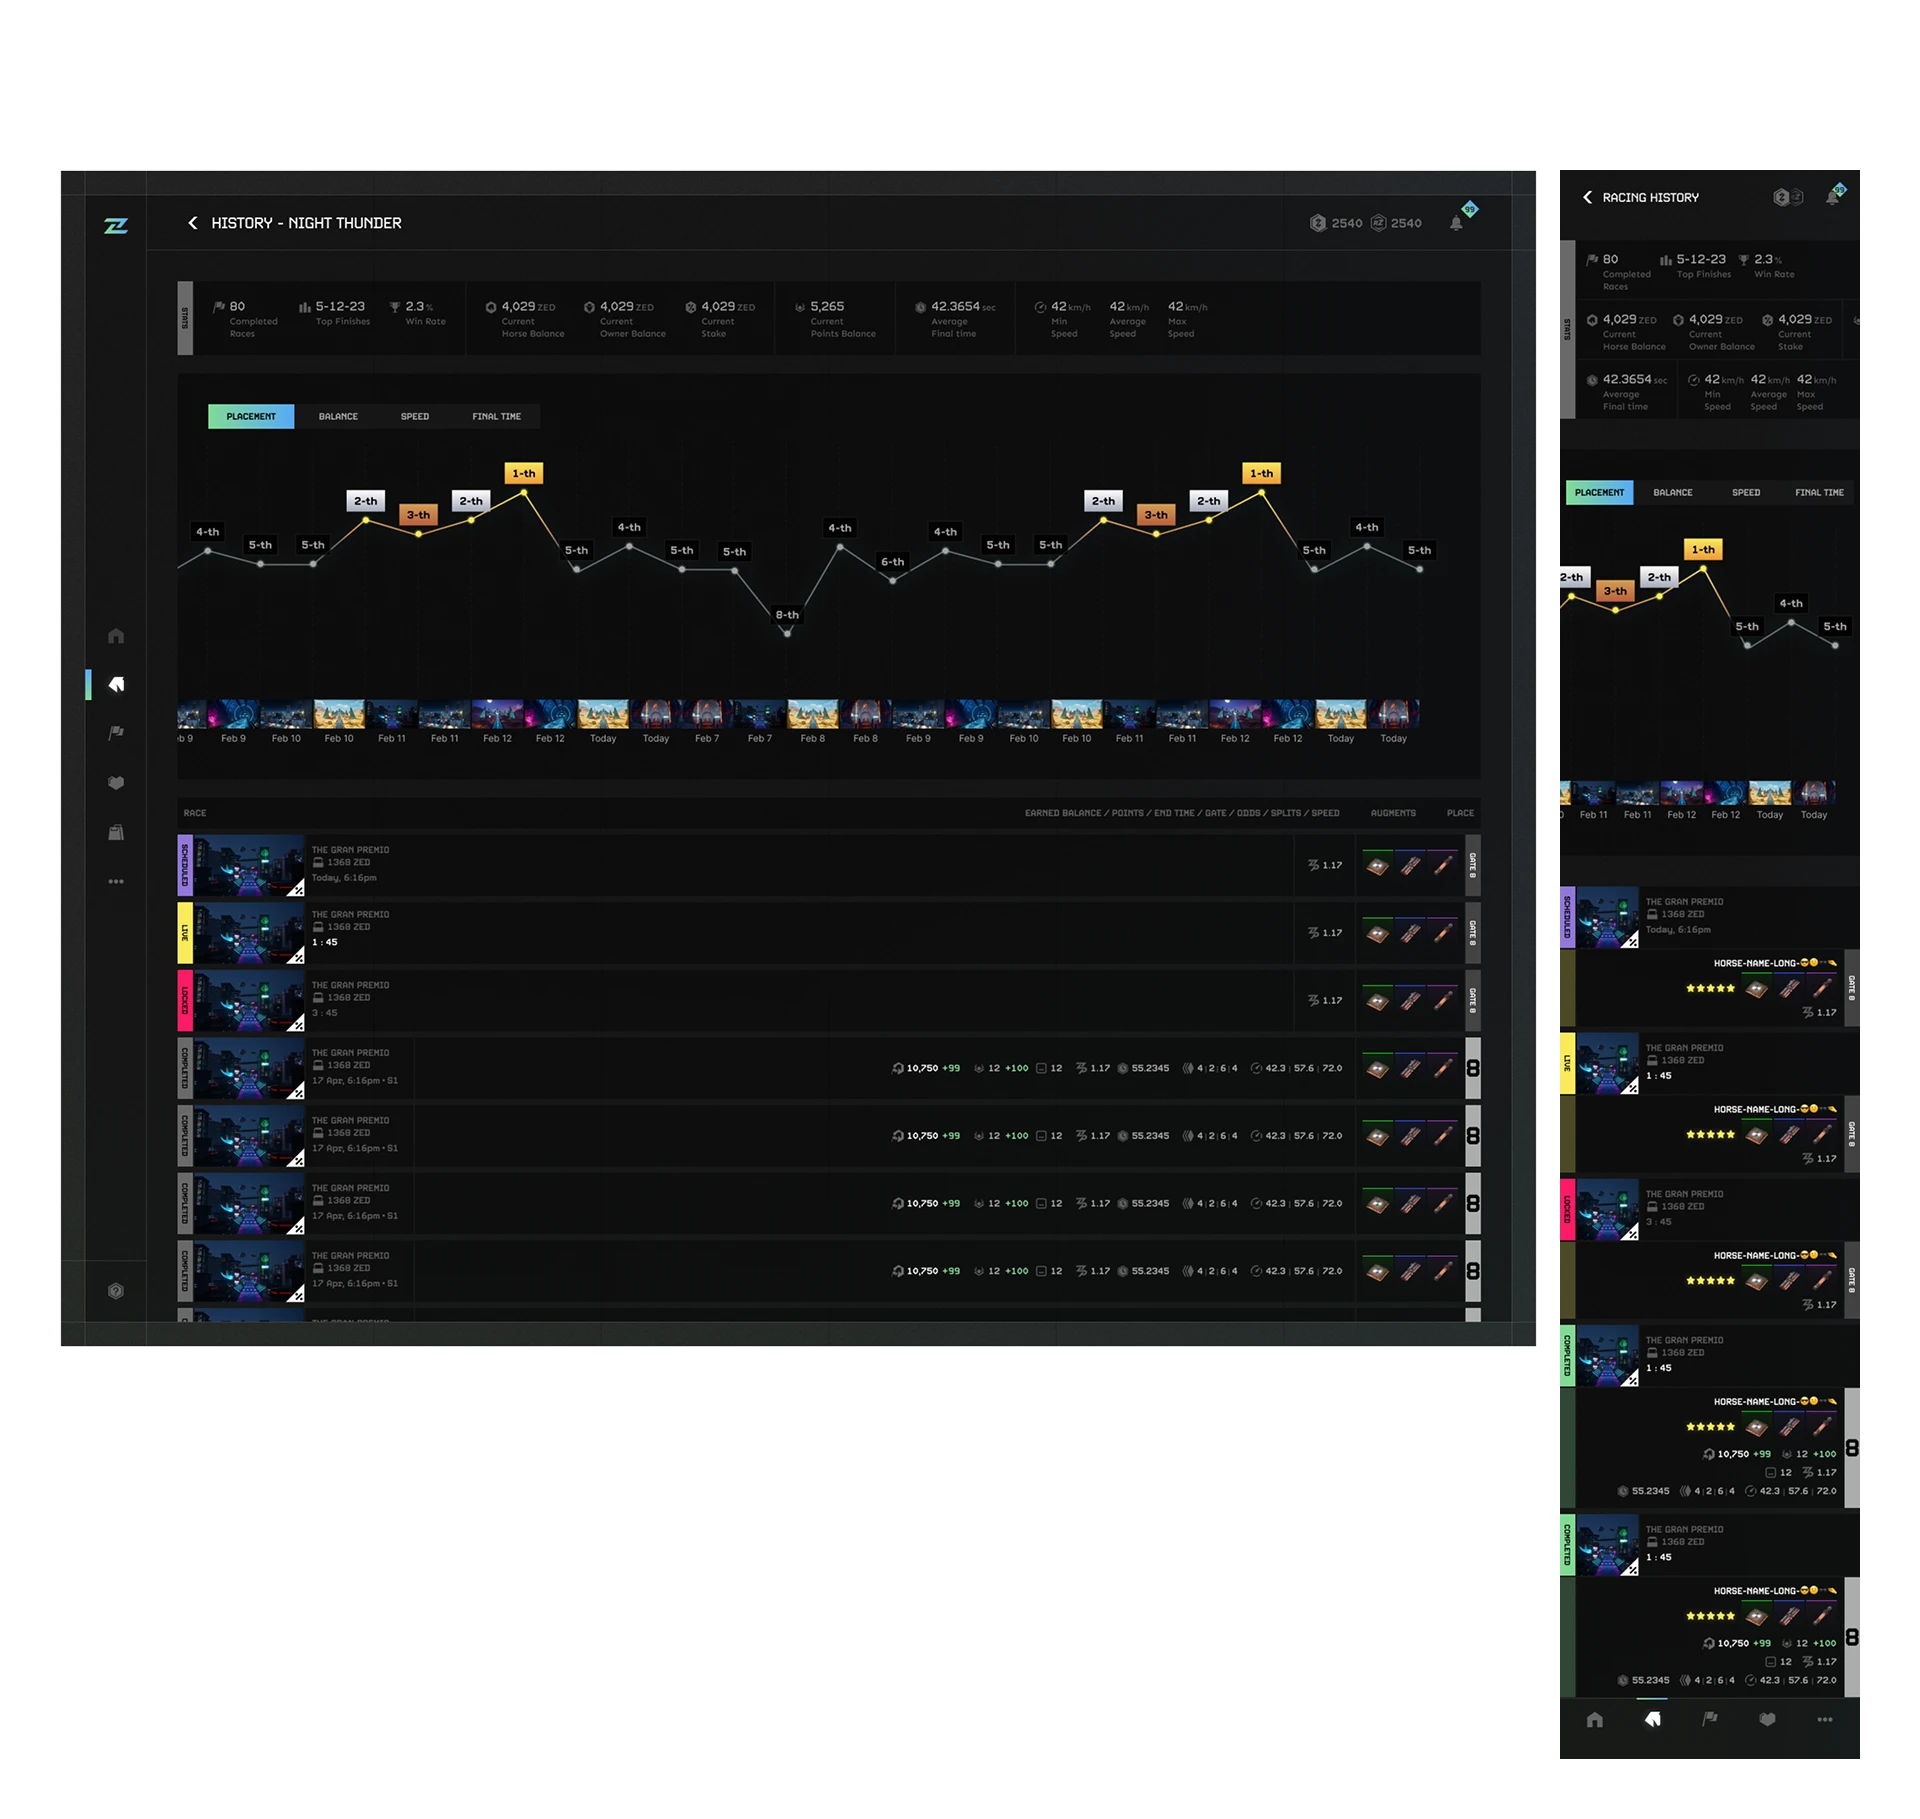
Task: Select the Final Time tab in the desktop chart
Action: click(496, 416)
